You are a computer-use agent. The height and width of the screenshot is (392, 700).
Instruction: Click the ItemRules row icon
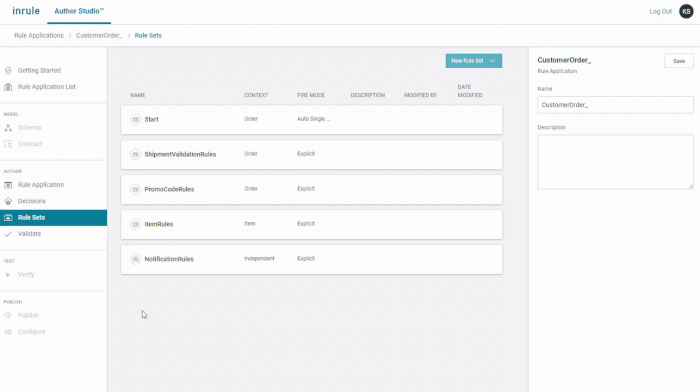(135, 224)
